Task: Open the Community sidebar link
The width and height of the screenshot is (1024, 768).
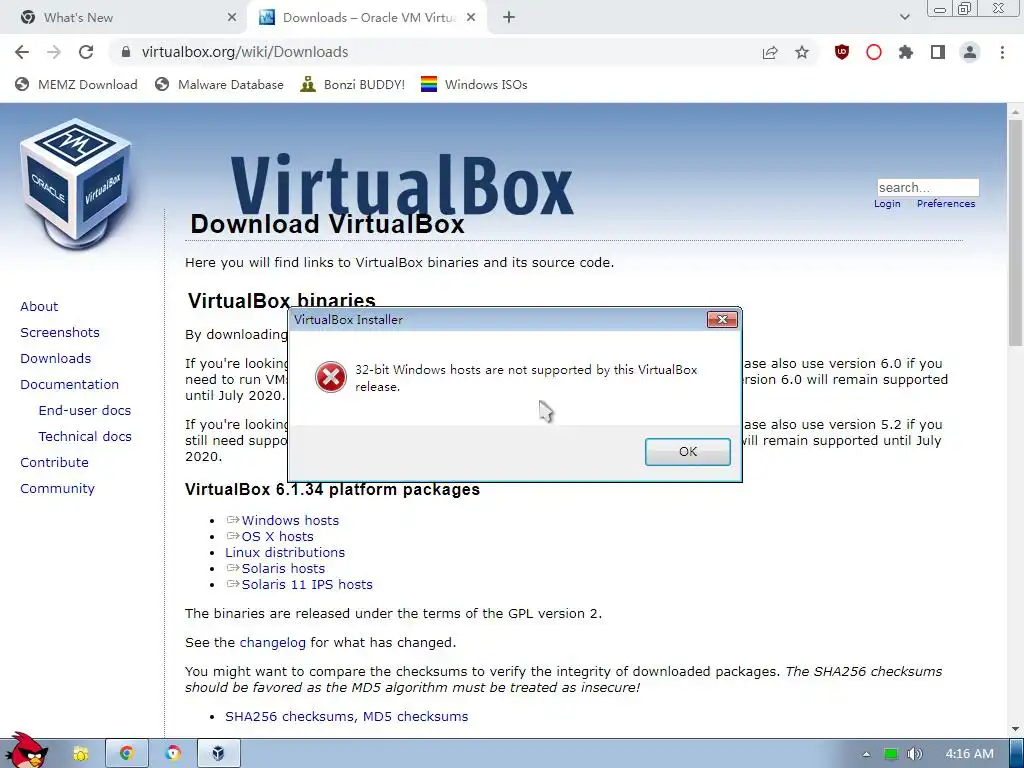Action: (57, 488)
